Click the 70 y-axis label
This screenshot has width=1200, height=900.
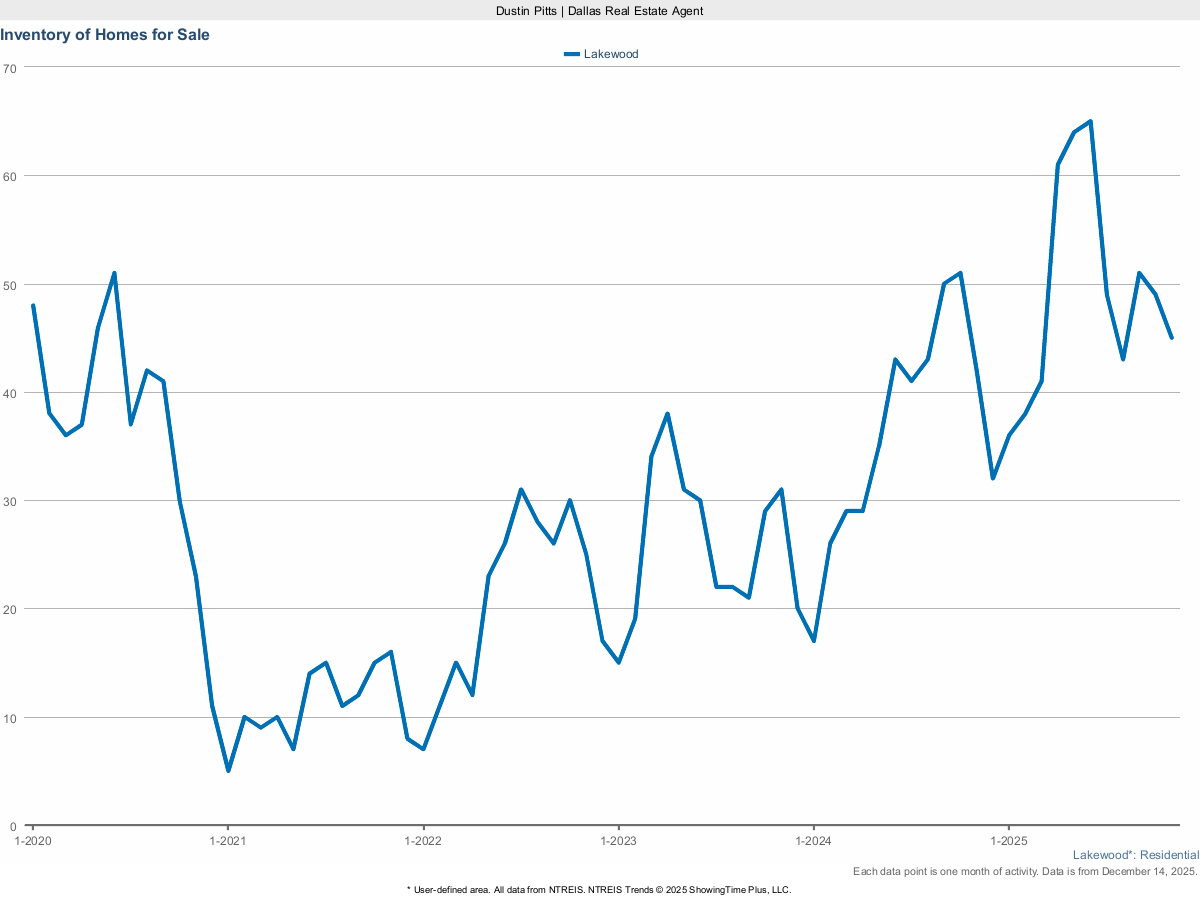tap(10, 68)
